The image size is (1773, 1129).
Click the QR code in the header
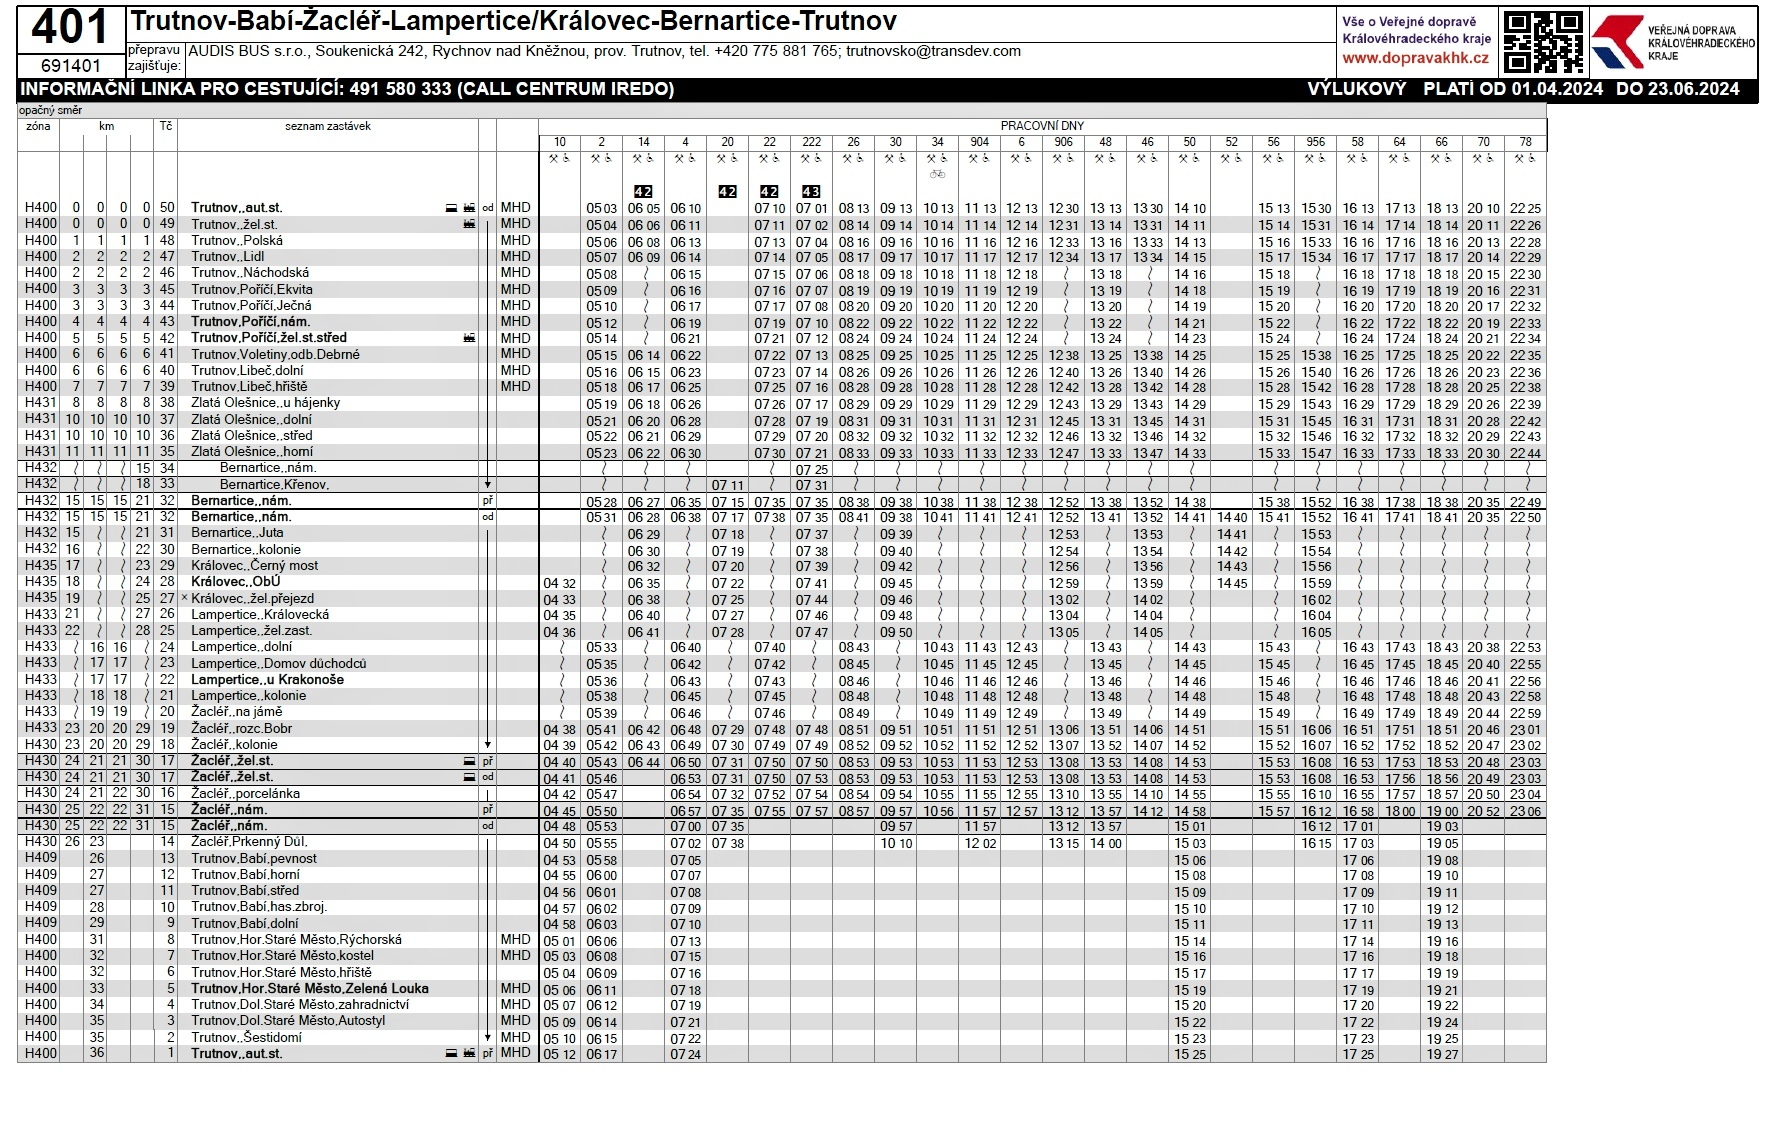(x=1543, y=43)
